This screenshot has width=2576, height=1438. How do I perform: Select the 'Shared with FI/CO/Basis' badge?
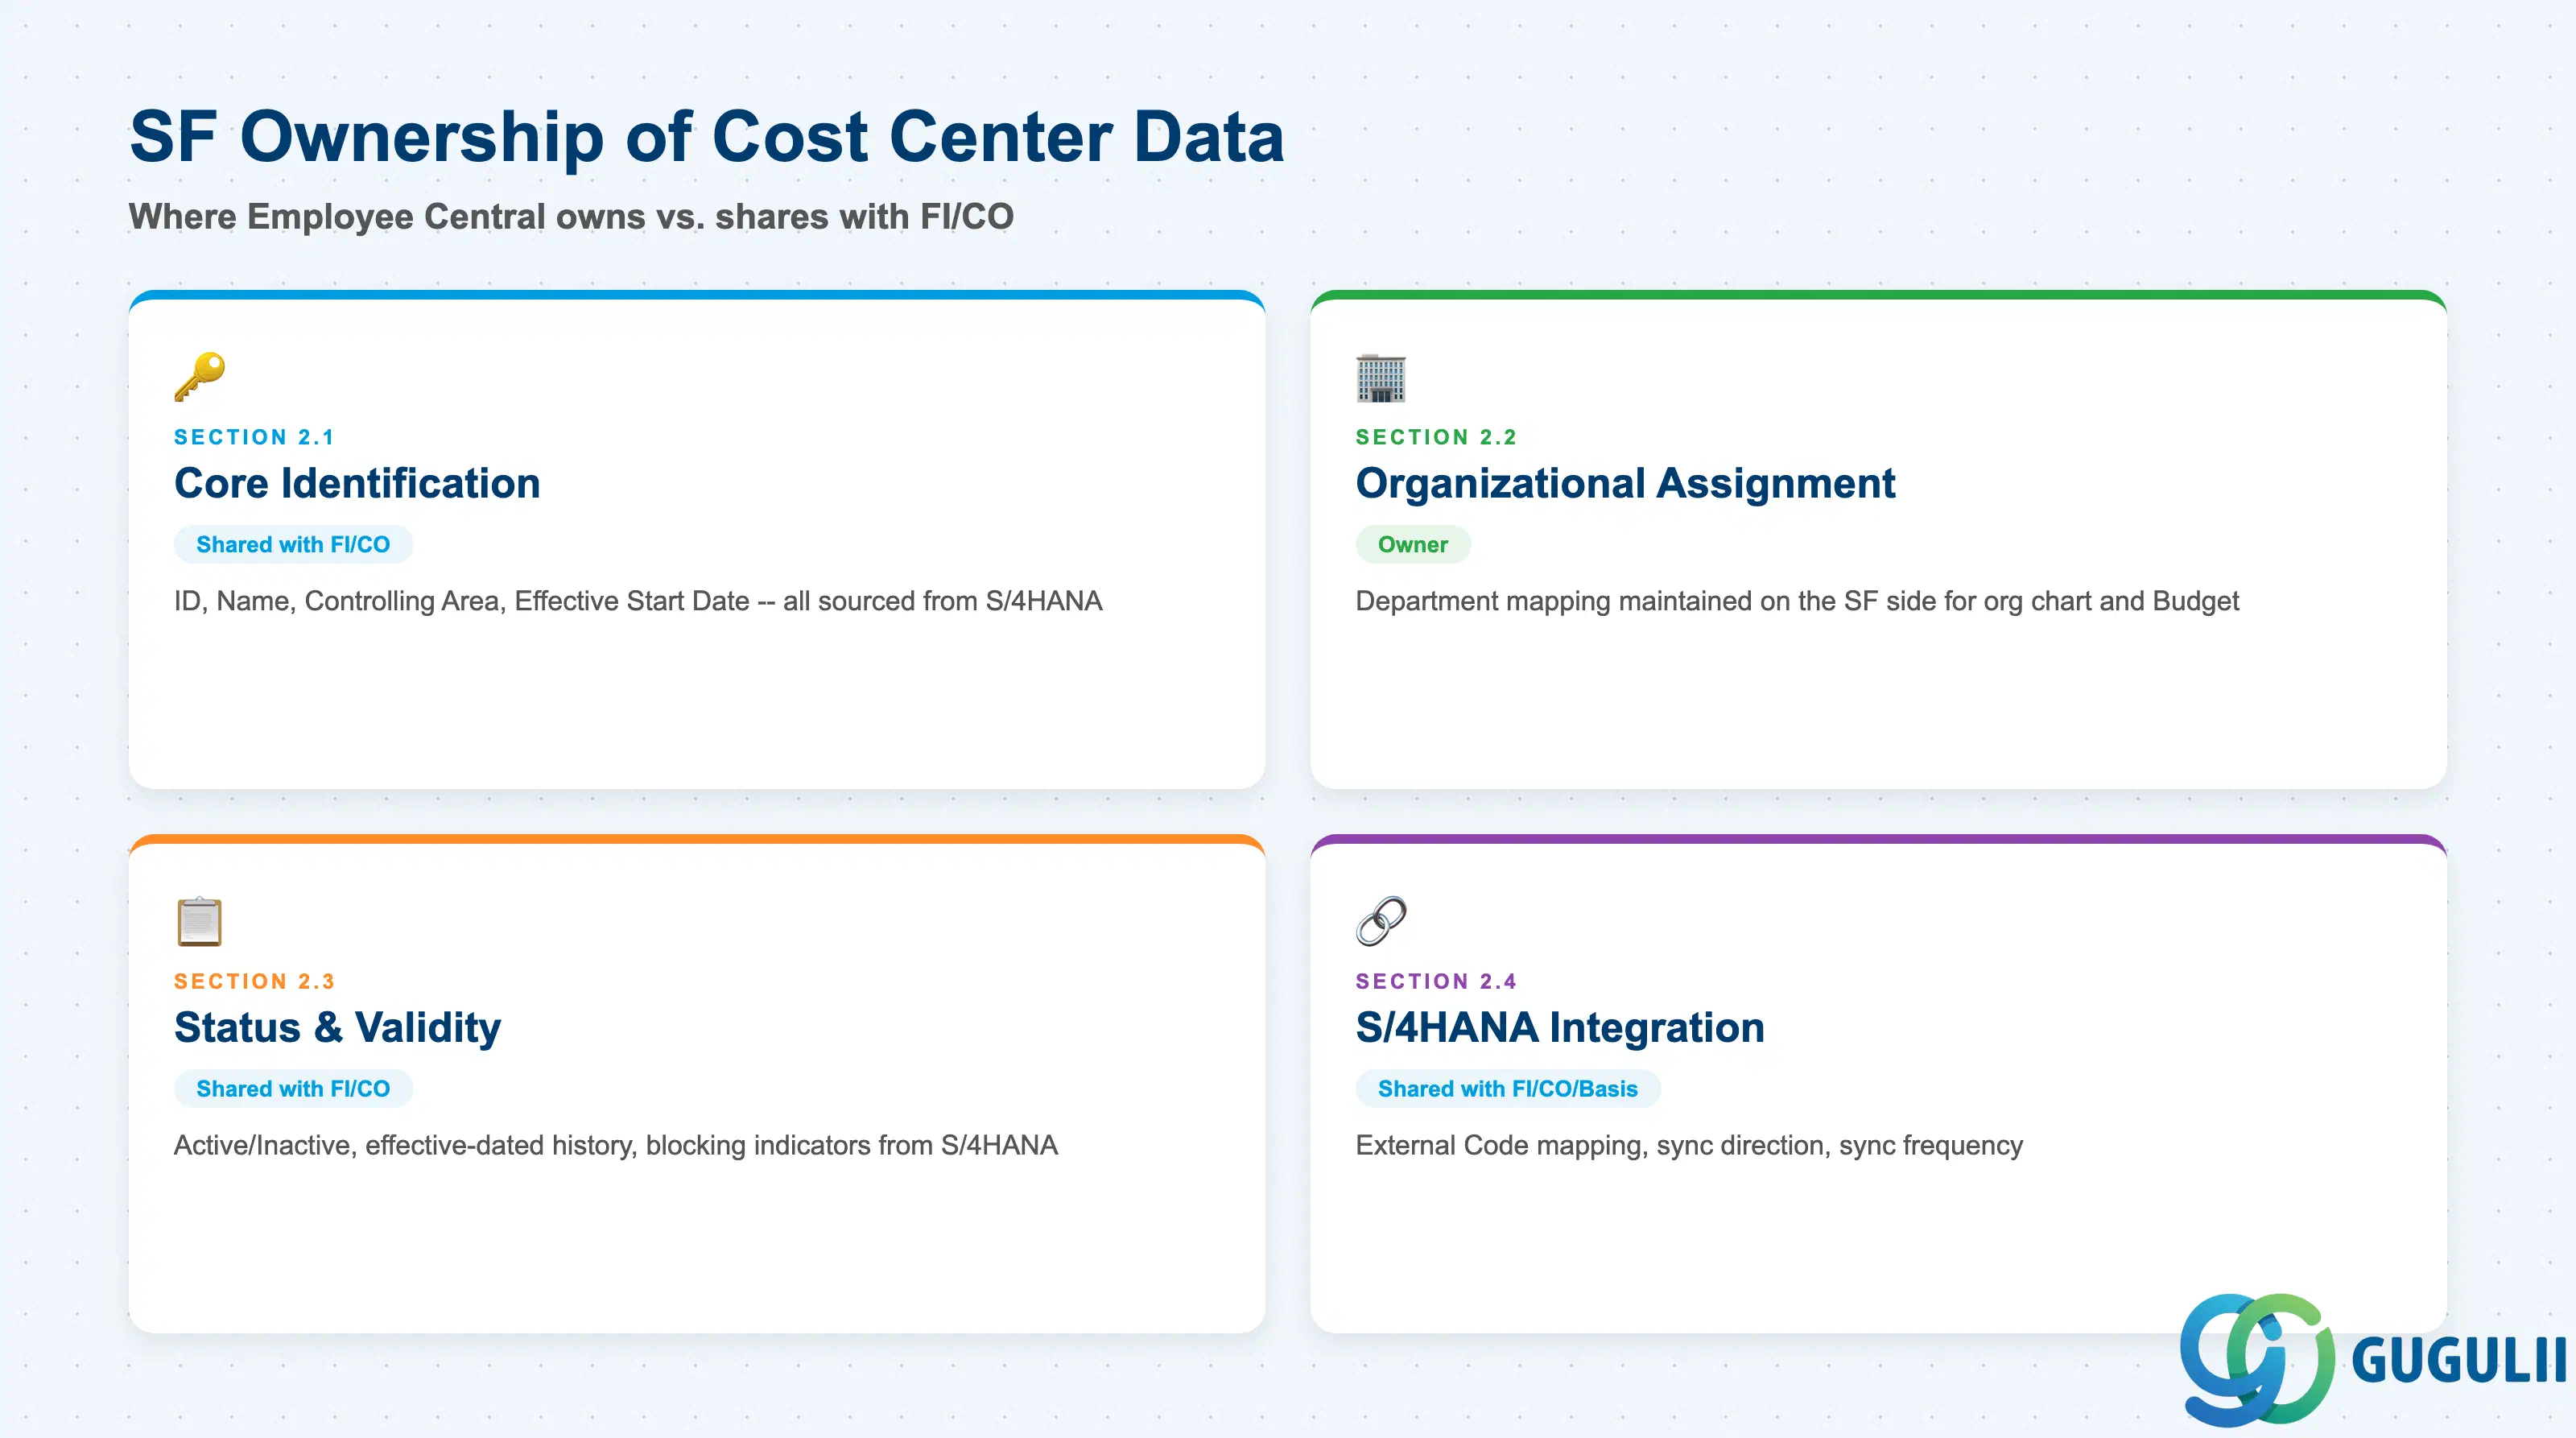1508,1088
